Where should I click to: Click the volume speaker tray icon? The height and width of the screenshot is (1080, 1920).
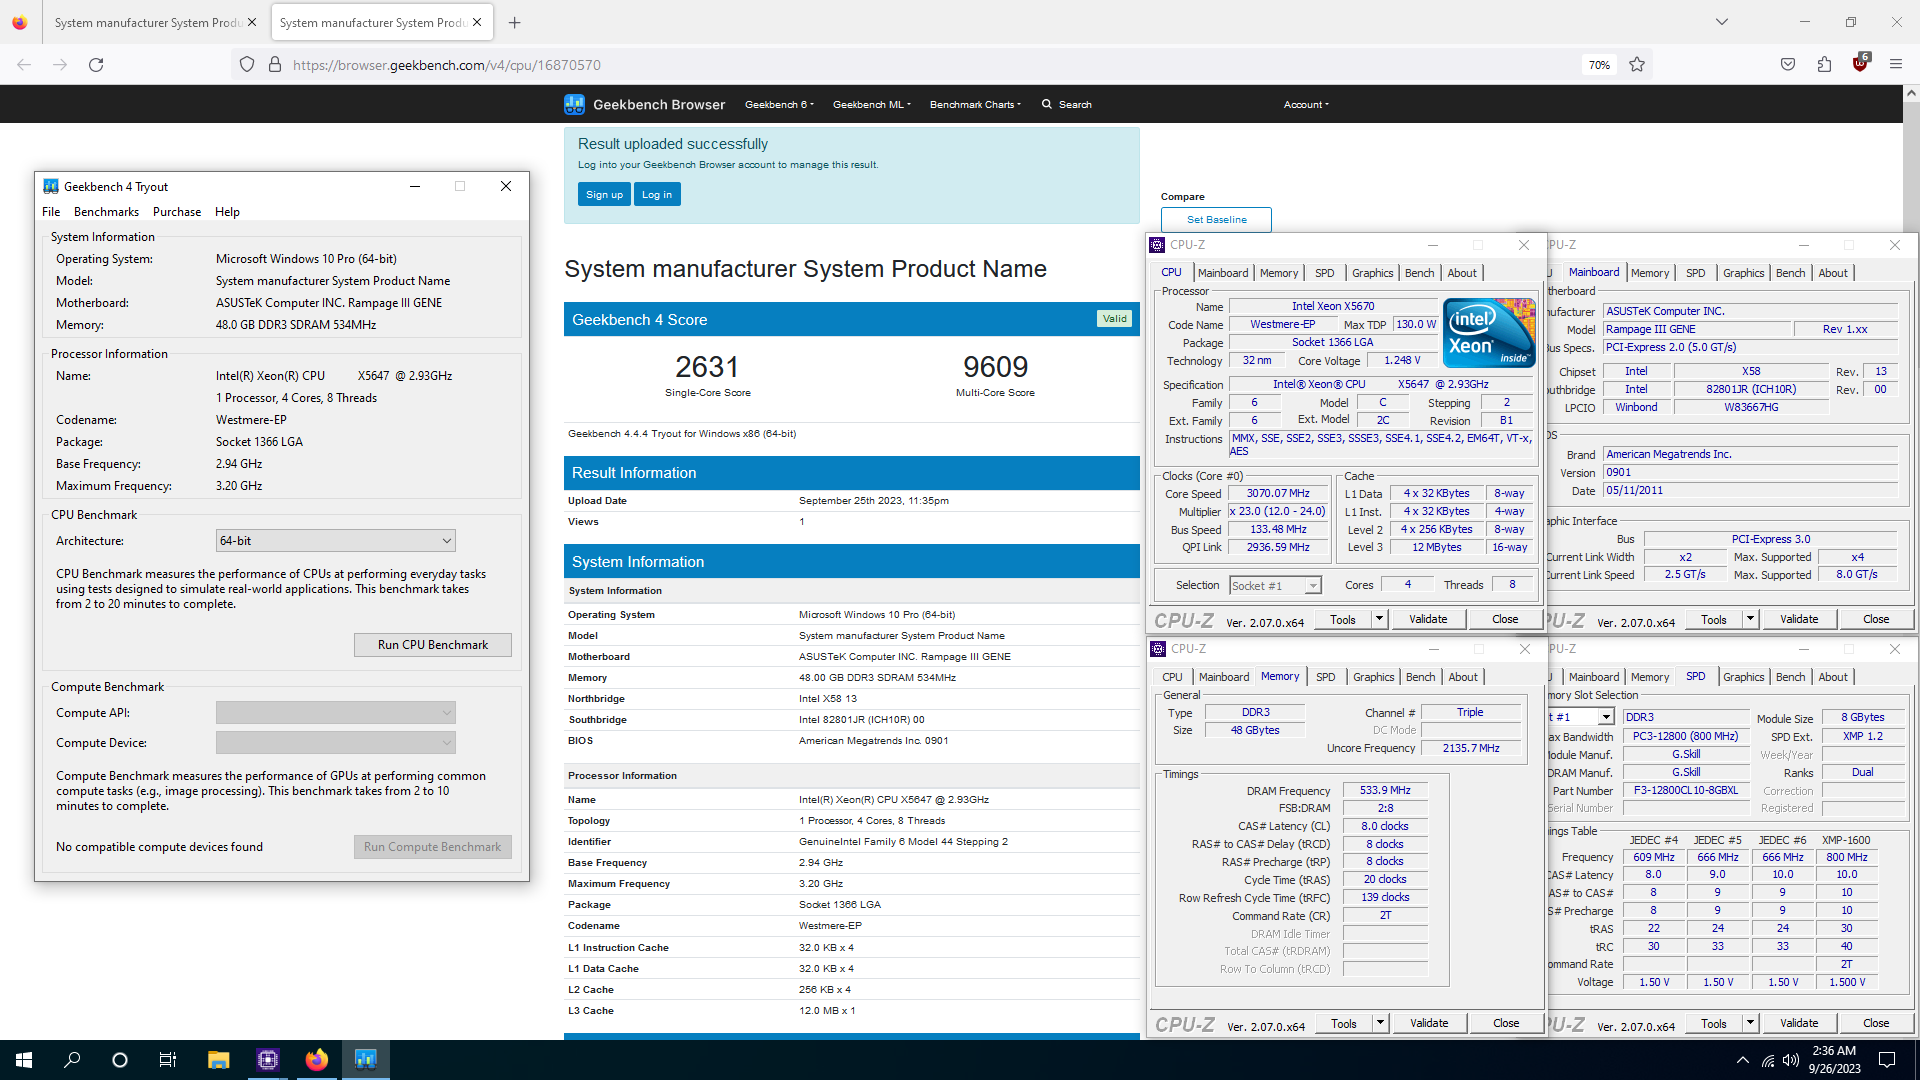(1791, 1060)
